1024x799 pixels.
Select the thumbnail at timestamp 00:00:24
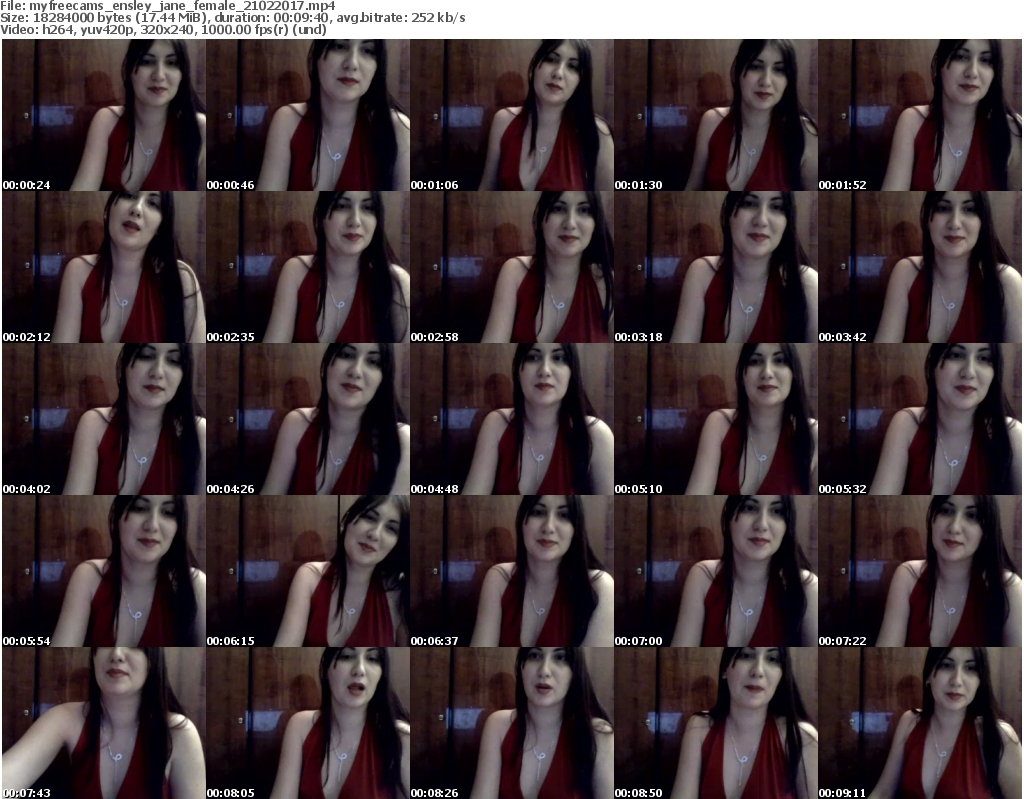[x=104, y=115]
